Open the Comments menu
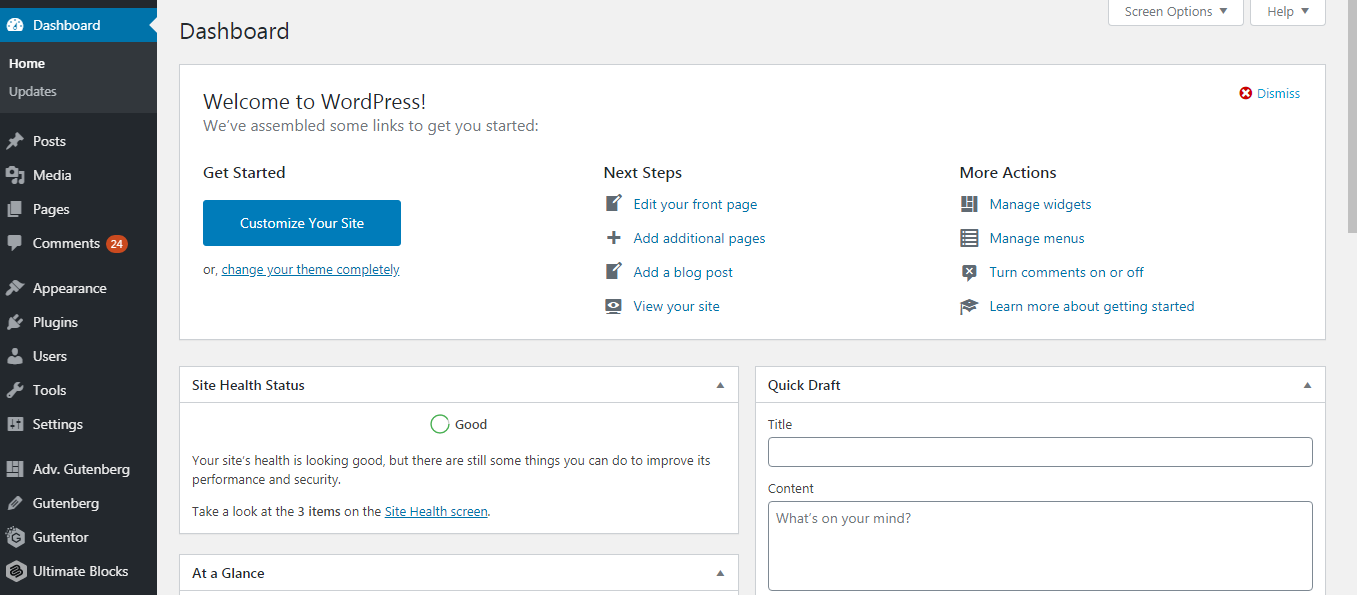This screenshot has height=595, width=1357. (x=78, y=243)
